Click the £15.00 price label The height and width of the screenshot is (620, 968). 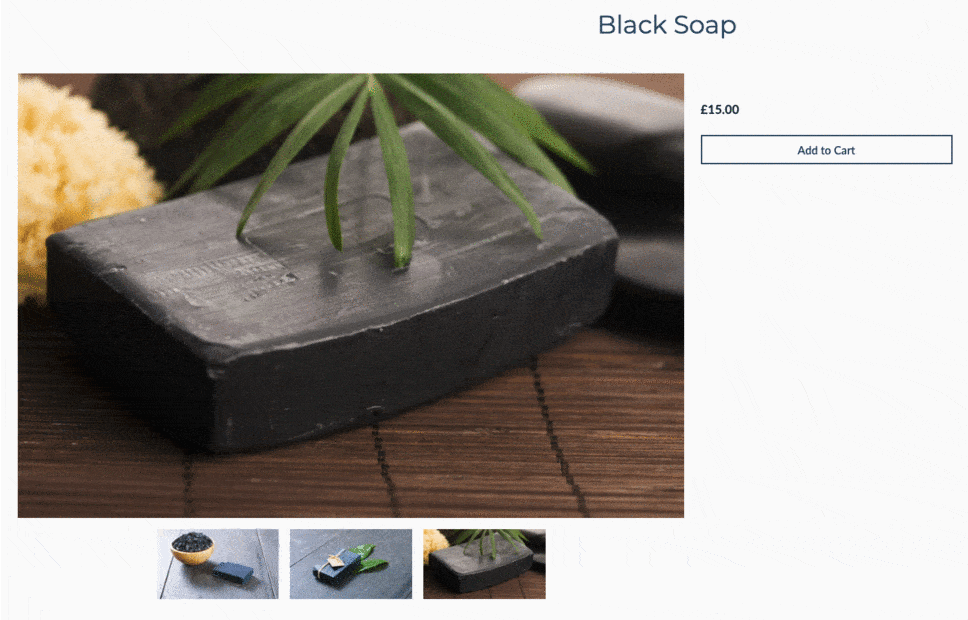[719, 109]
